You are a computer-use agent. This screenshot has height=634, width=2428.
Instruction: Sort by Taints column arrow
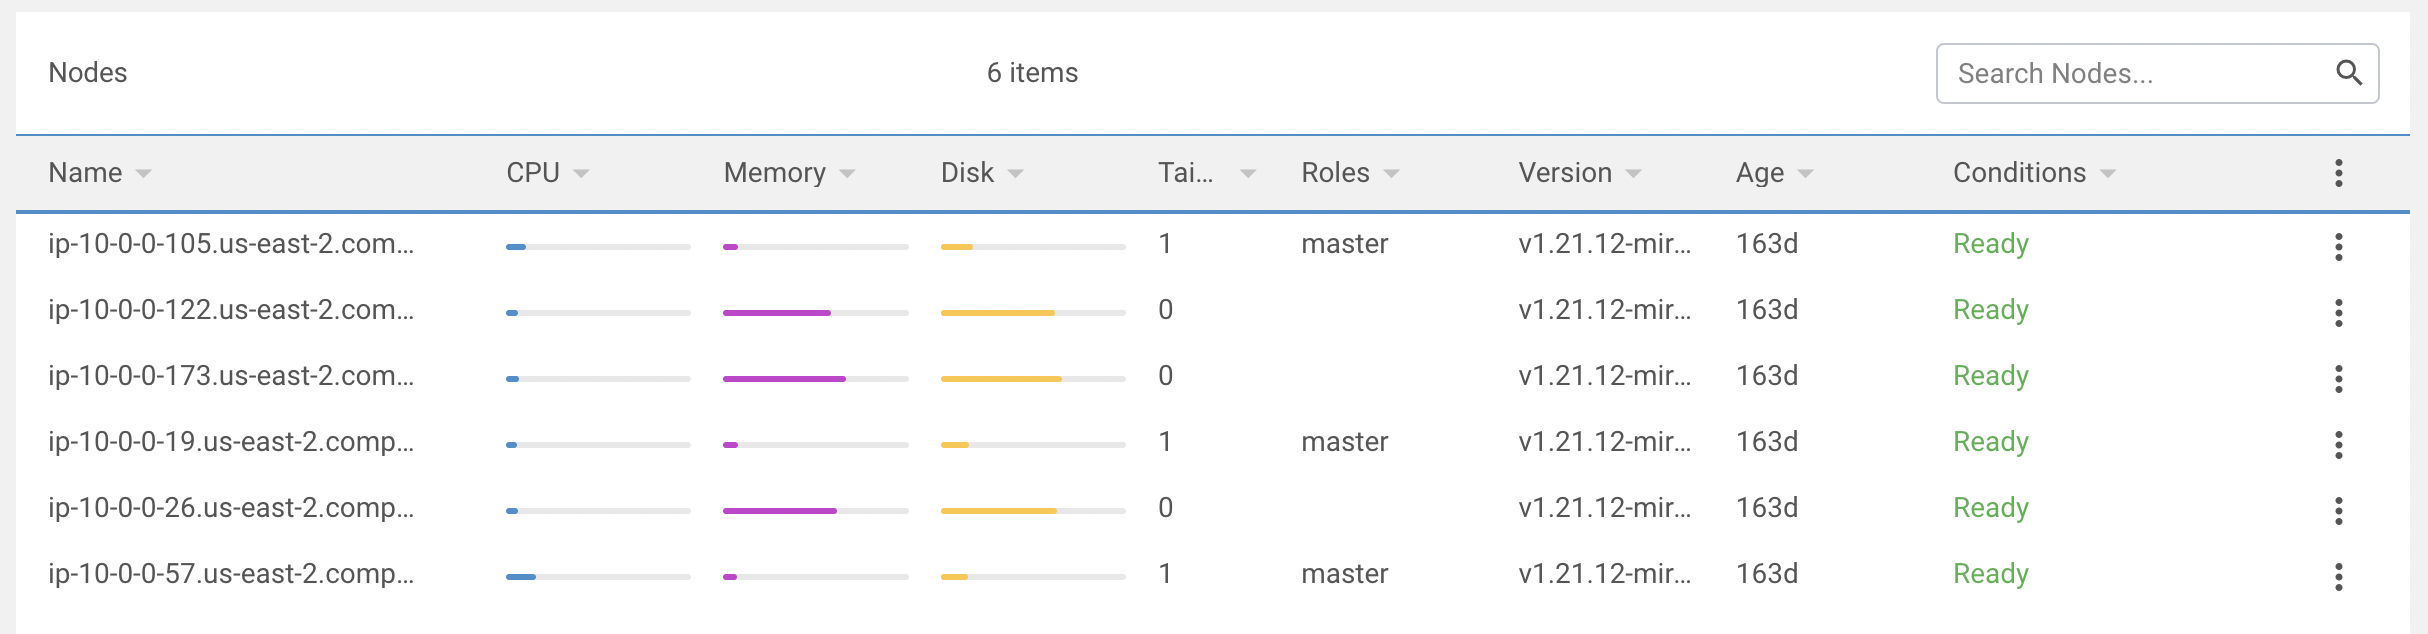tap(1247, 174)
